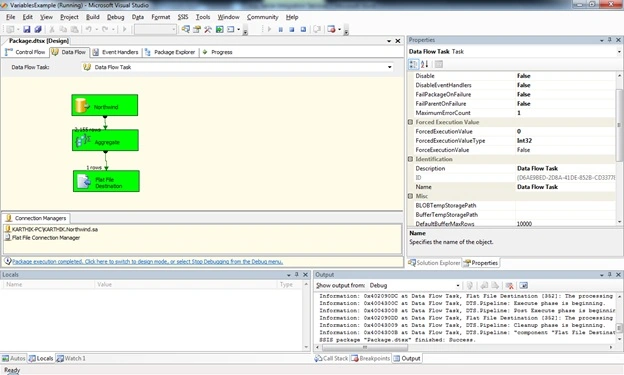624x375 pixels.
Task: Click the Name property value field
Action: click(x=565, y=187)
